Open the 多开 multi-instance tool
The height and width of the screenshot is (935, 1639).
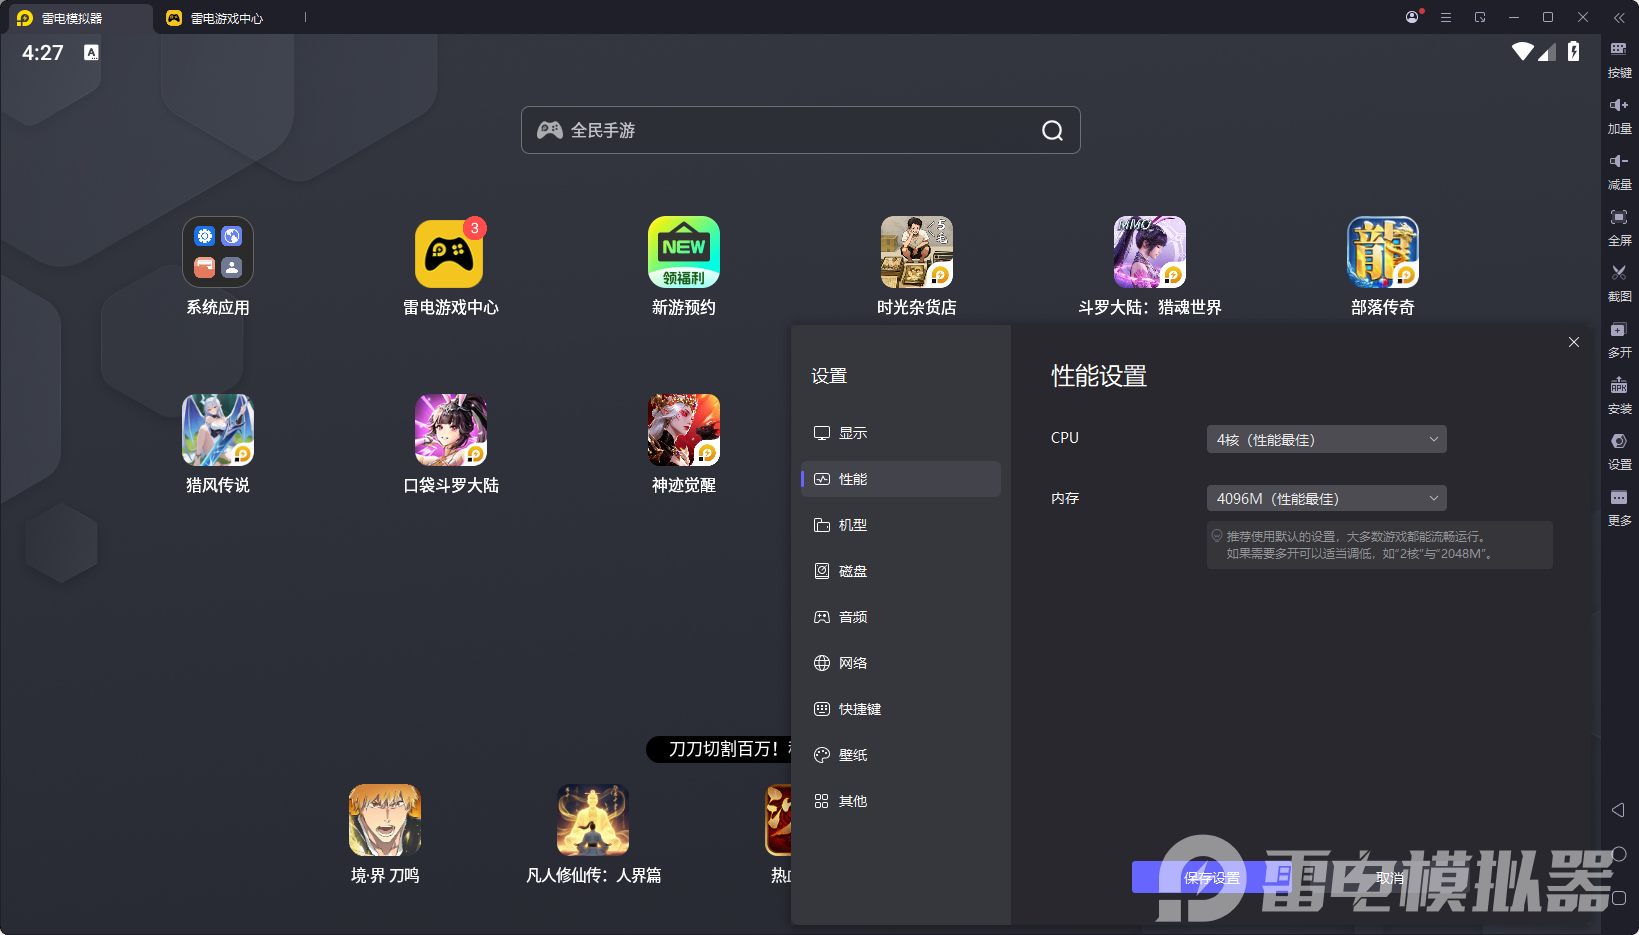tap(1619, 340)
